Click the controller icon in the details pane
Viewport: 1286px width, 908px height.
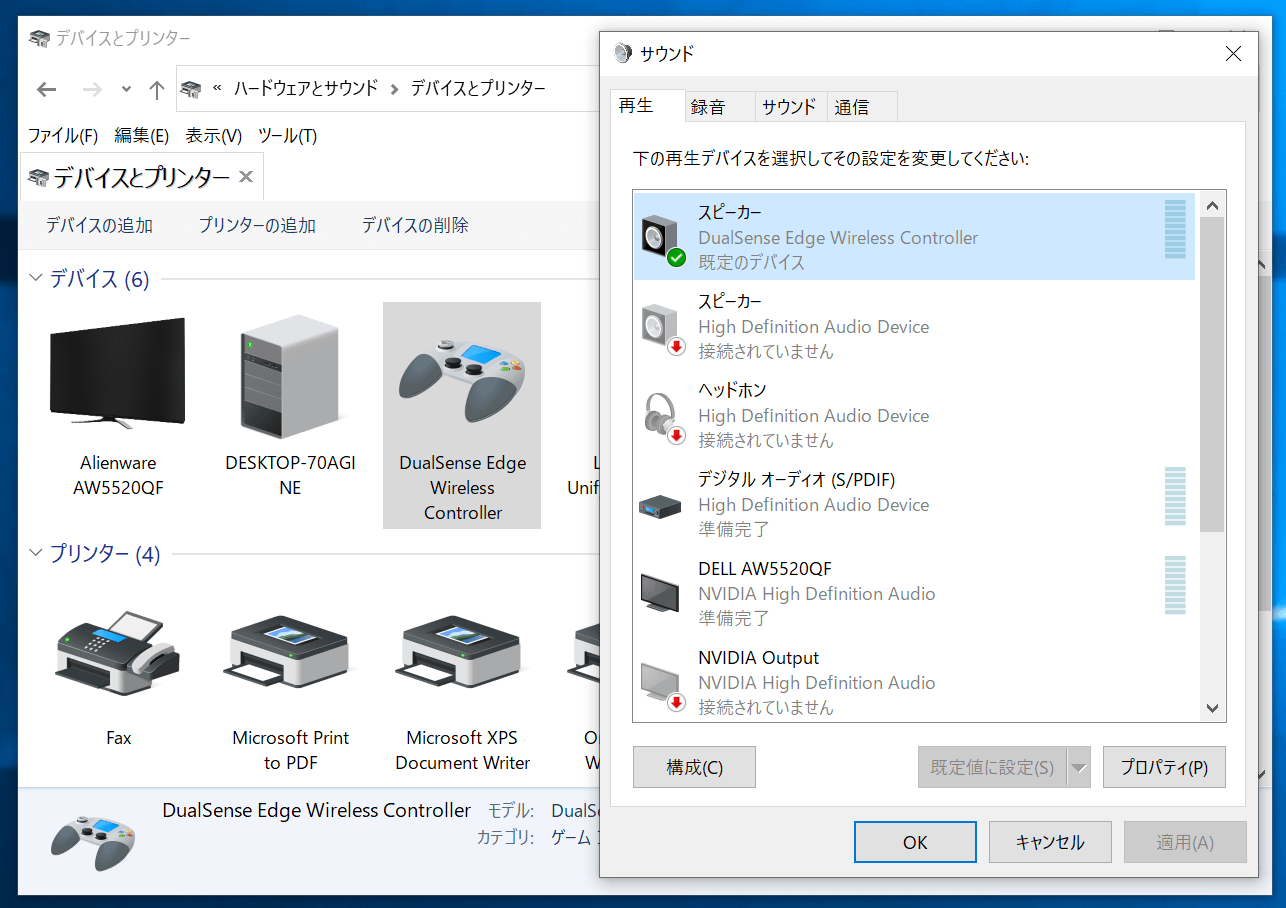pos(92,842)
